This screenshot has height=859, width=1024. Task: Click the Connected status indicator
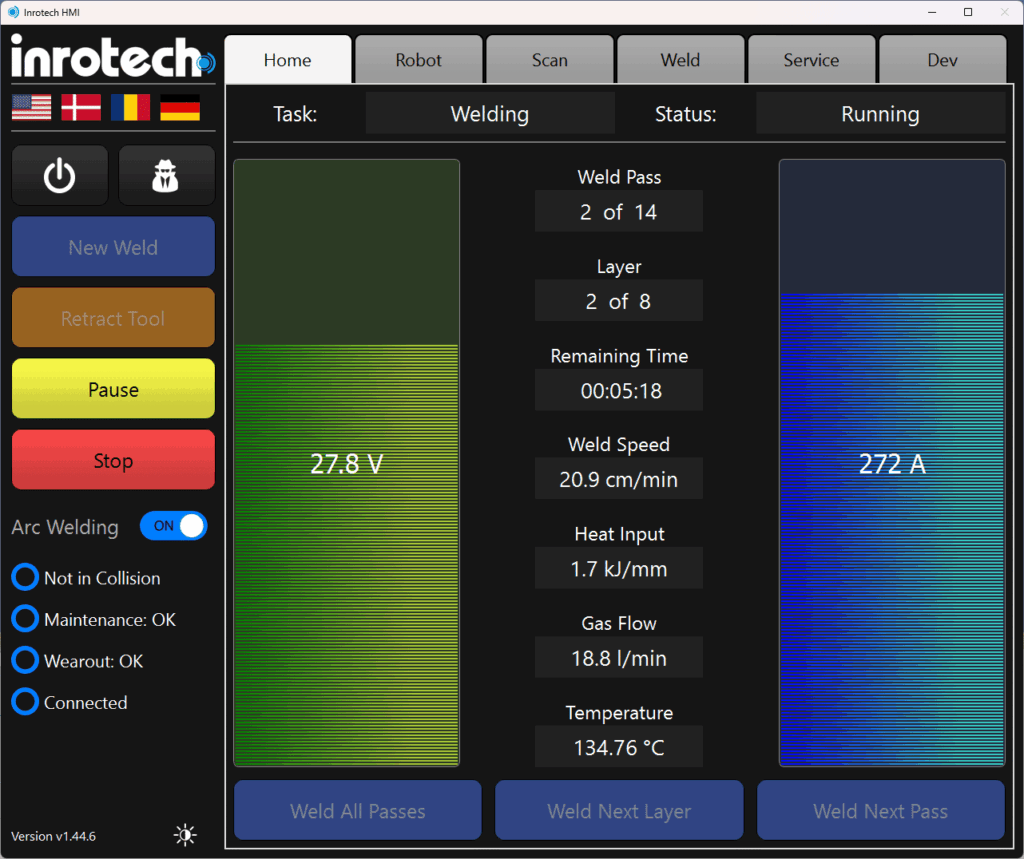click(25, 703)
